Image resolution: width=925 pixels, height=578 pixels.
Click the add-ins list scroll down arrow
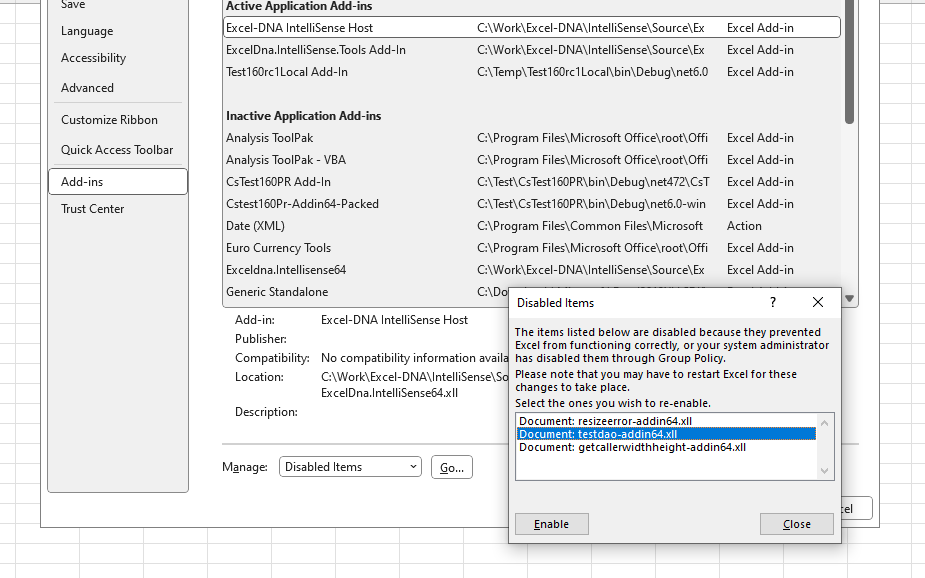(849, 298)
